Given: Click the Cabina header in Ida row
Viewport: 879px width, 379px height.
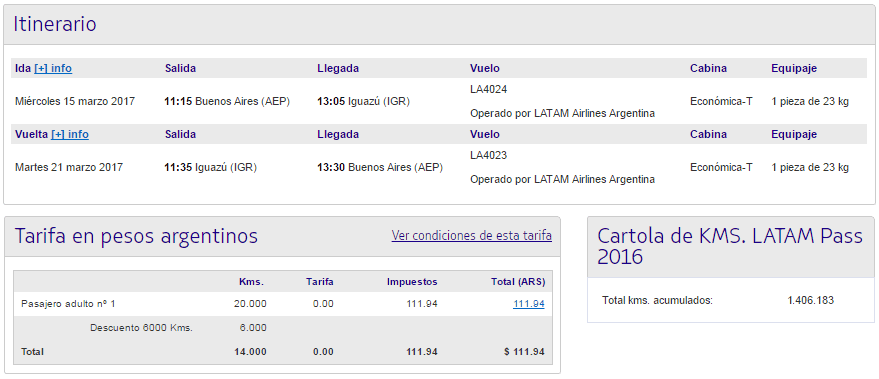Looking at the screenshot, I should click(x=708, y=68).
